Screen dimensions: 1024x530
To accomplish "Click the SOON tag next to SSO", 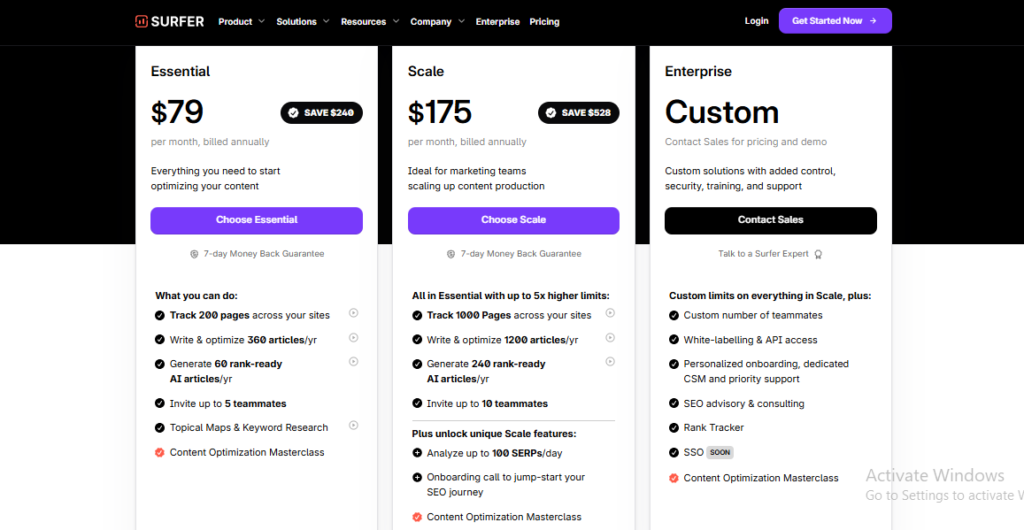I will click(720, 452).
